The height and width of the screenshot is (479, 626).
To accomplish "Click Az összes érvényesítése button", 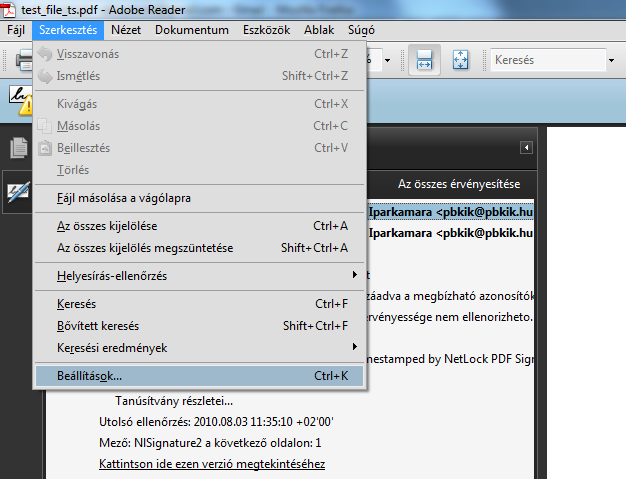I will click(459, 184).
